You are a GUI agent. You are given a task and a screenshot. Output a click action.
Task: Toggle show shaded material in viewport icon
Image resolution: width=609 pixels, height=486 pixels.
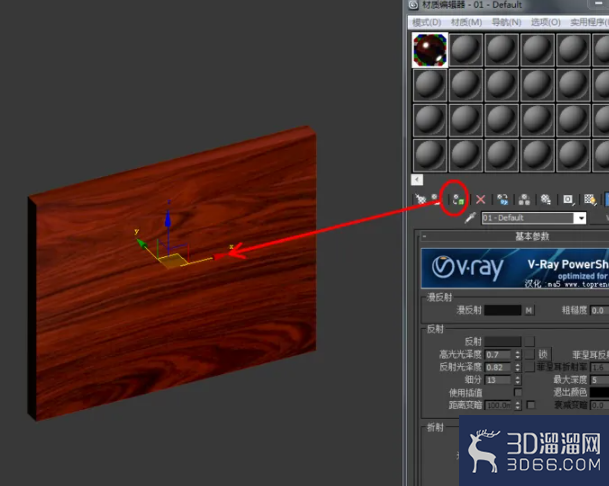[590, 200]
